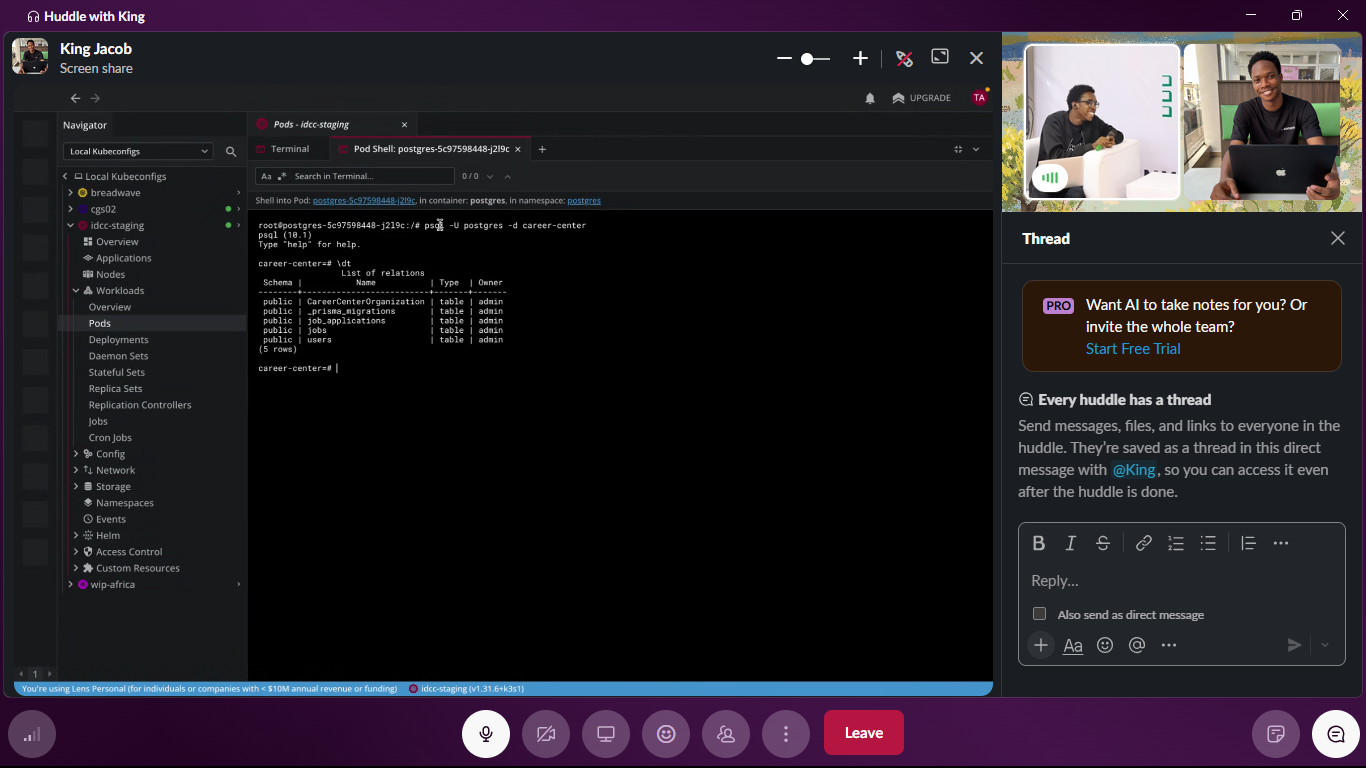Viewport: 1366px width, 768px height.
Task: Turn on the huddle camera
Action: [x=546, y=734]
